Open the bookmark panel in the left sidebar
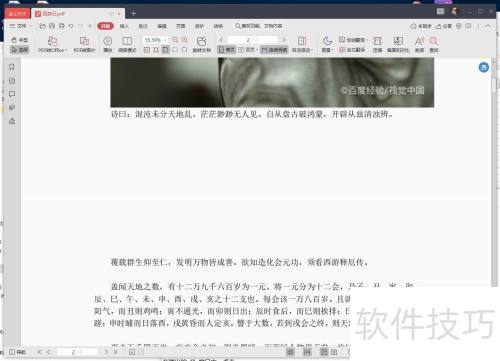This screenshot has width=500, height=361. coord(12,67)
